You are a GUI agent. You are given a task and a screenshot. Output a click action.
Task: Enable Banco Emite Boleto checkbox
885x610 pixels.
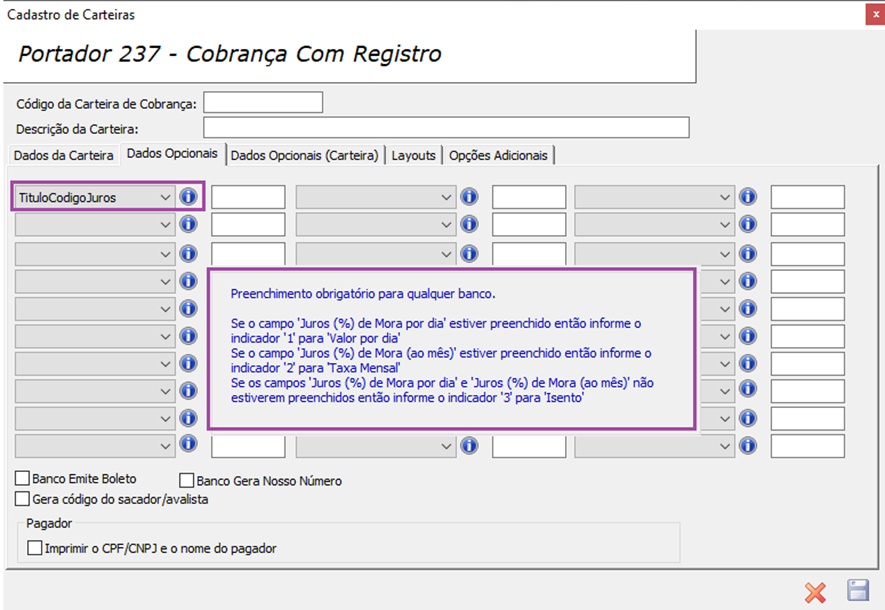tap(23, 479)
